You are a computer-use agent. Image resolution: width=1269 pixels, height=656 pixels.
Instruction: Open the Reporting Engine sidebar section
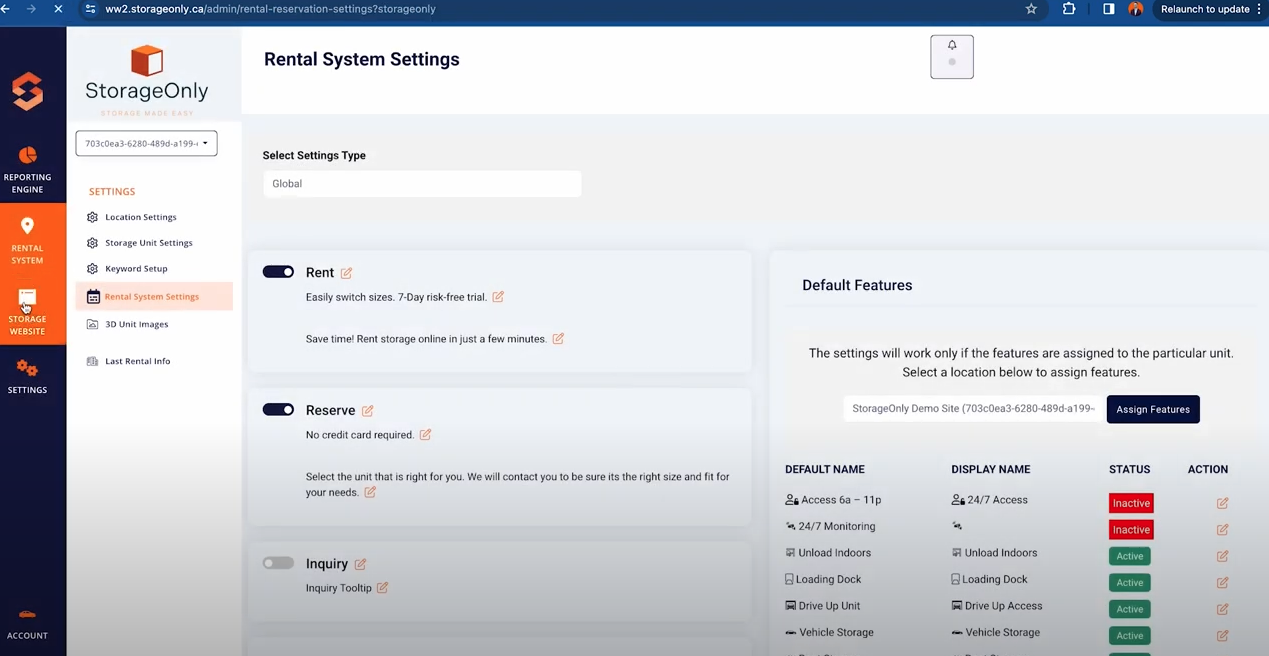coord(27,169)
